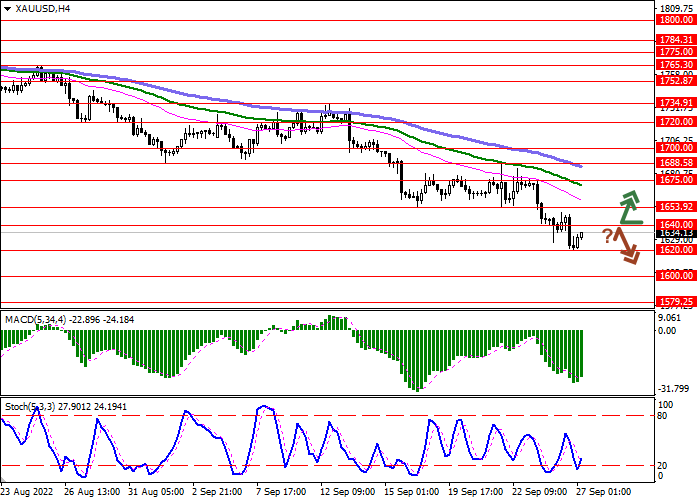Select the 1620.00 support price label
Viewport: 700px width, 500px height.
click(676, 250)
